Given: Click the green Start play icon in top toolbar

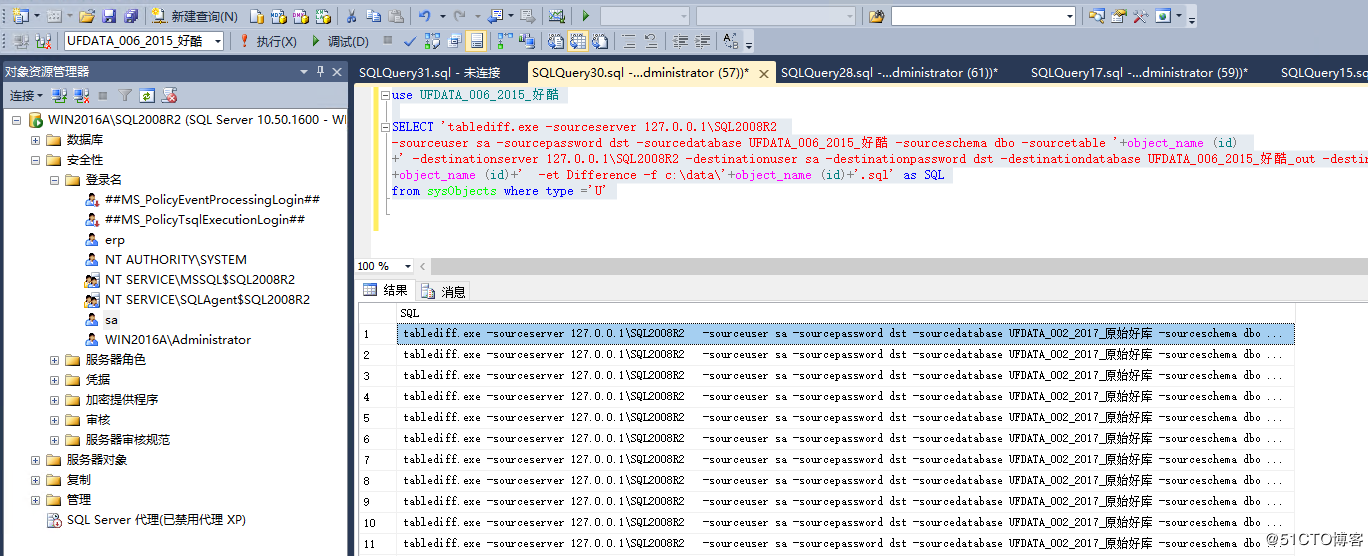Looking at the screenshot, I should coord(586,16).
